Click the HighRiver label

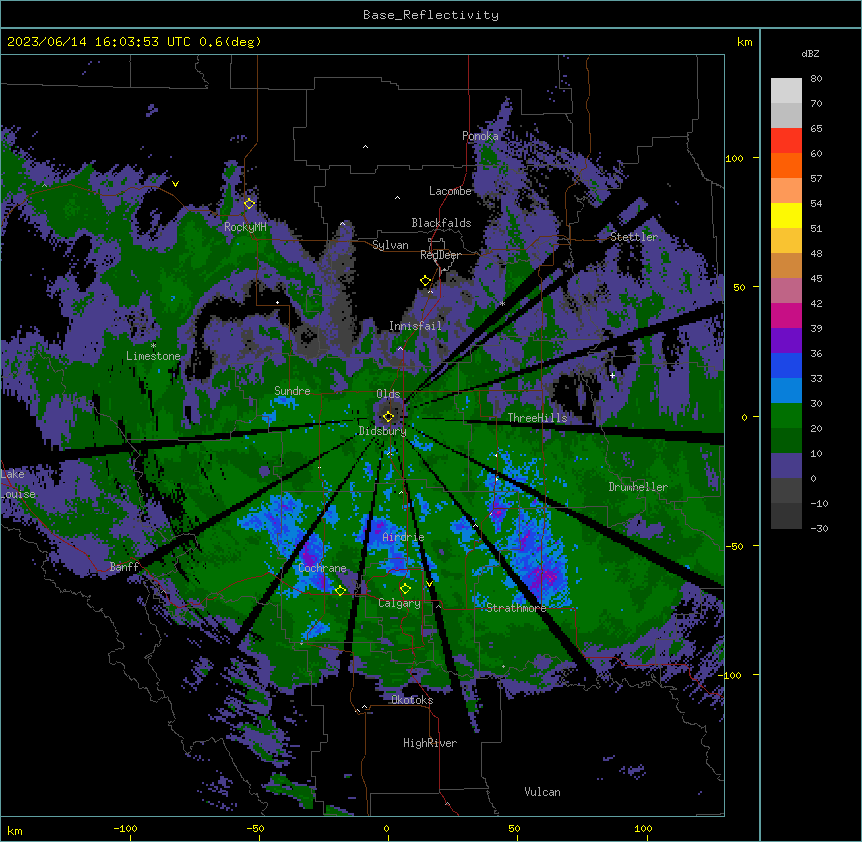(x=430, y=743)
